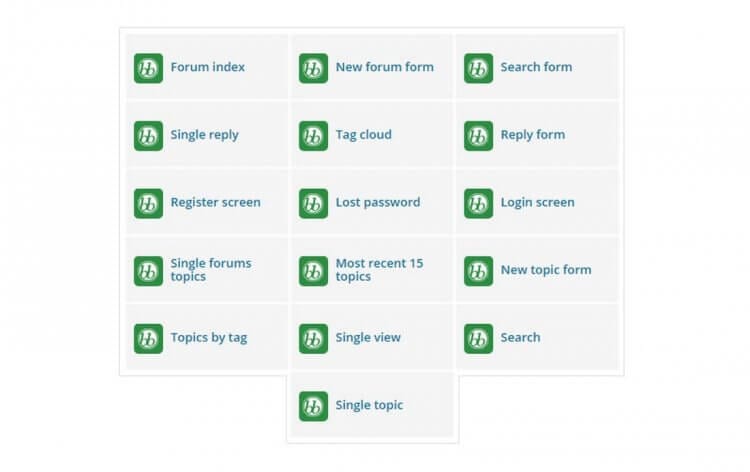Image resolution: width=750 pixels, height=472 pixels.
Task: Click the icon beside Reply form
Action: (478, 136)
